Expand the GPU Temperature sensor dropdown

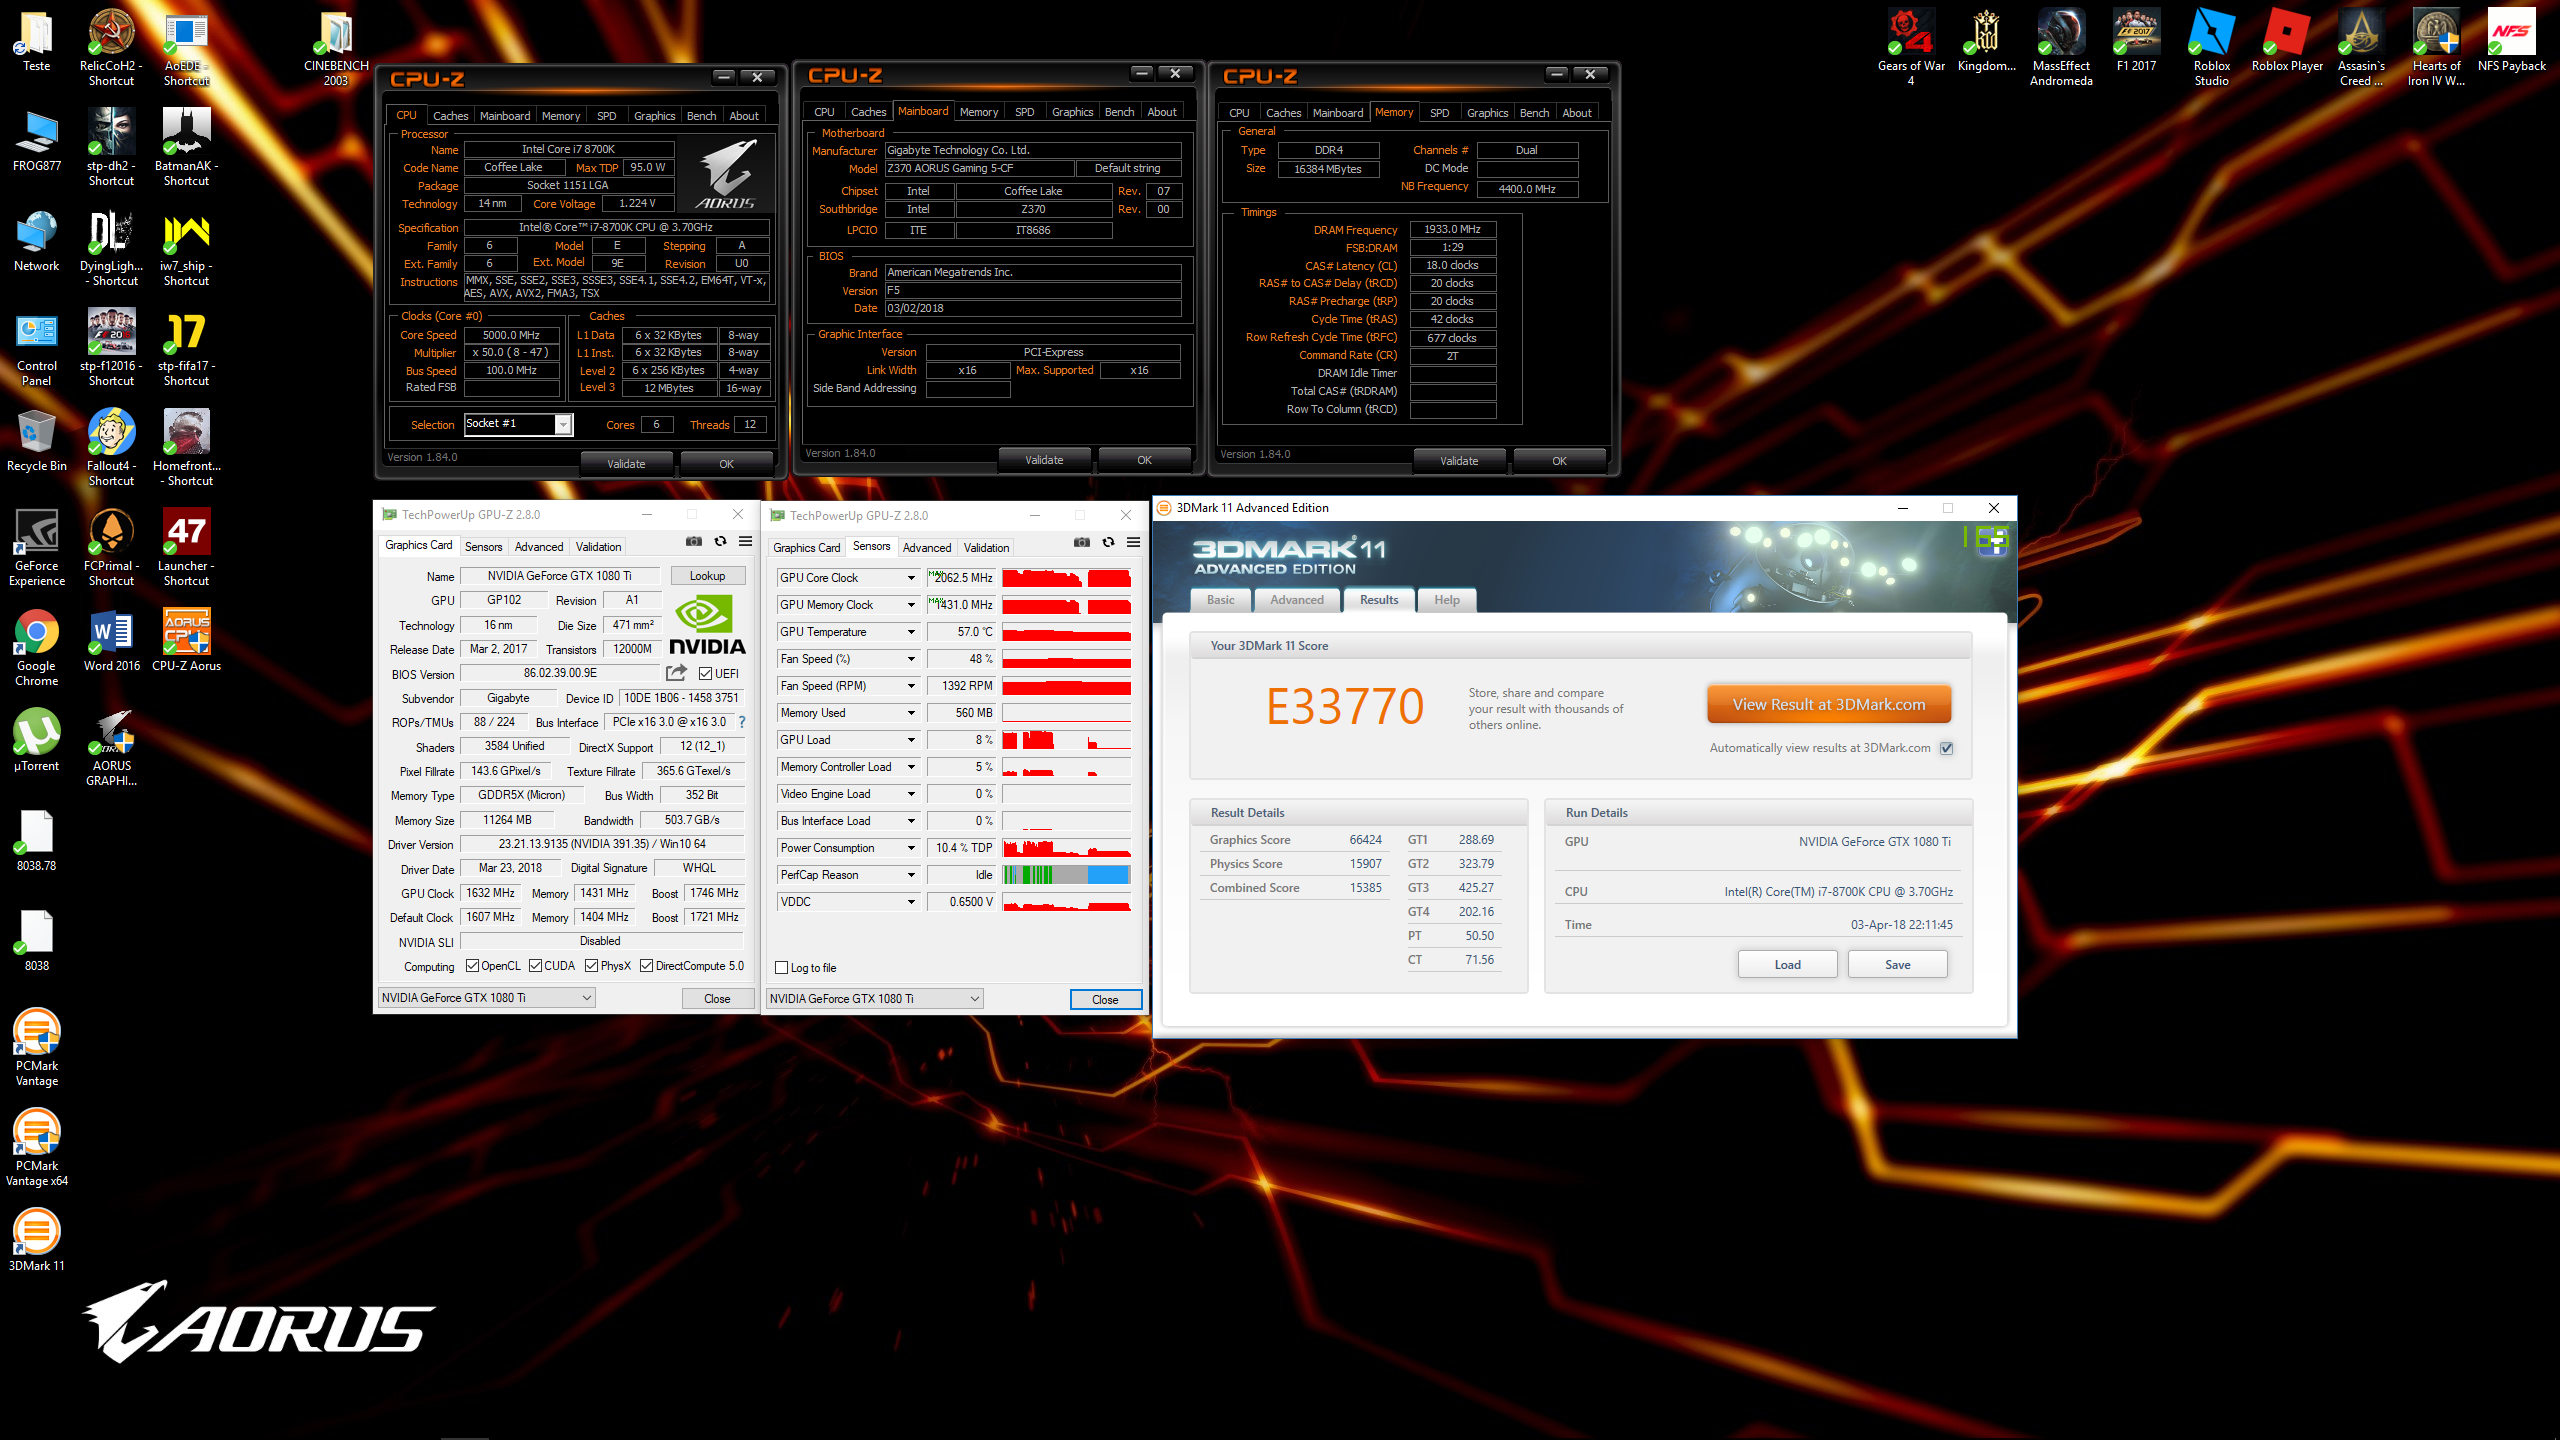pyautogui.click(x=911, y=632)
